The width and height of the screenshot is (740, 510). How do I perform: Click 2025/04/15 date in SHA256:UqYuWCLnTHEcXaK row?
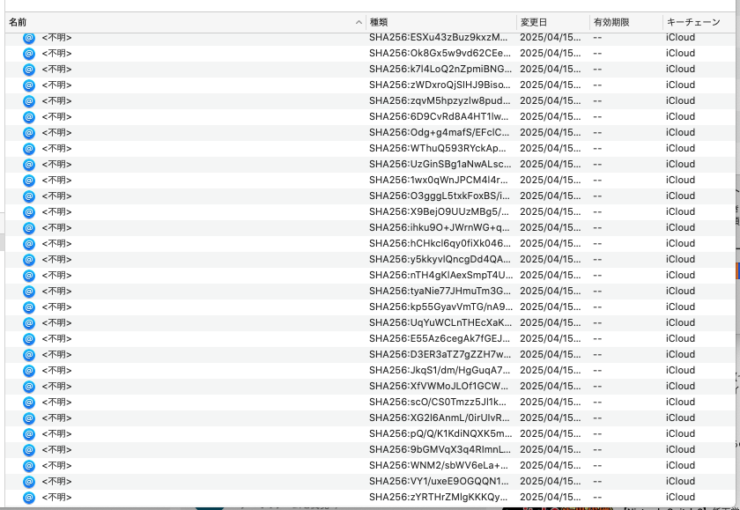point(550,323)
